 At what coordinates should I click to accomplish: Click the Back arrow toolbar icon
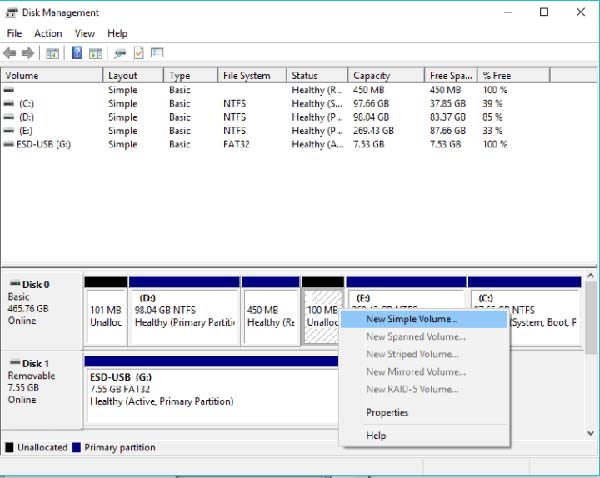click(x=10, y=53)
